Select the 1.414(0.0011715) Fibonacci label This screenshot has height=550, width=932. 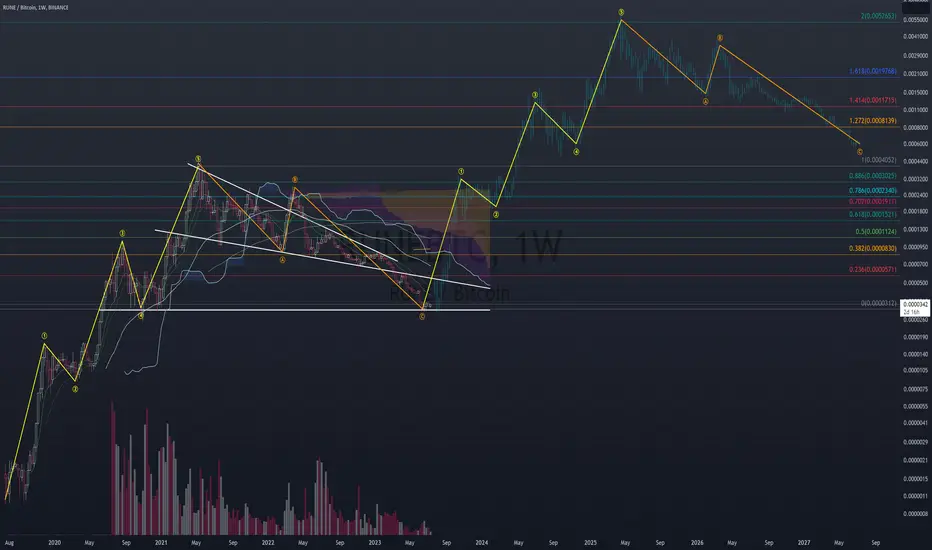point(873,100)
